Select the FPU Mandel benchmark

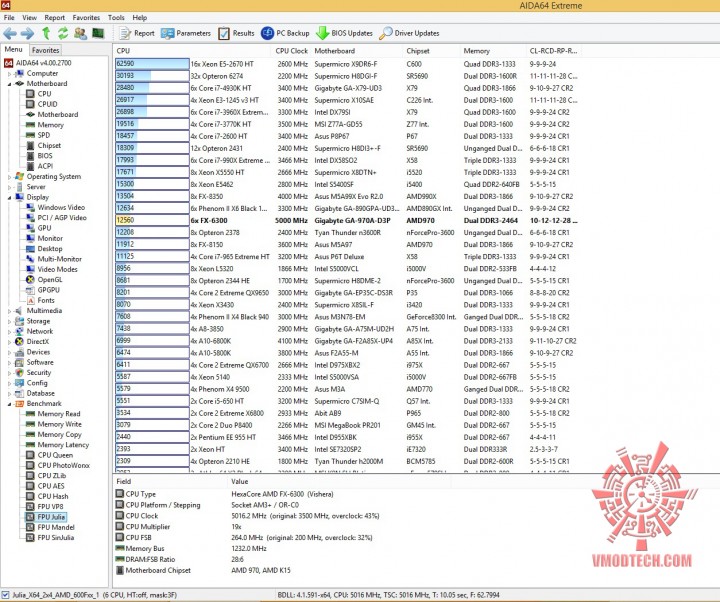[x=56, y=528]
